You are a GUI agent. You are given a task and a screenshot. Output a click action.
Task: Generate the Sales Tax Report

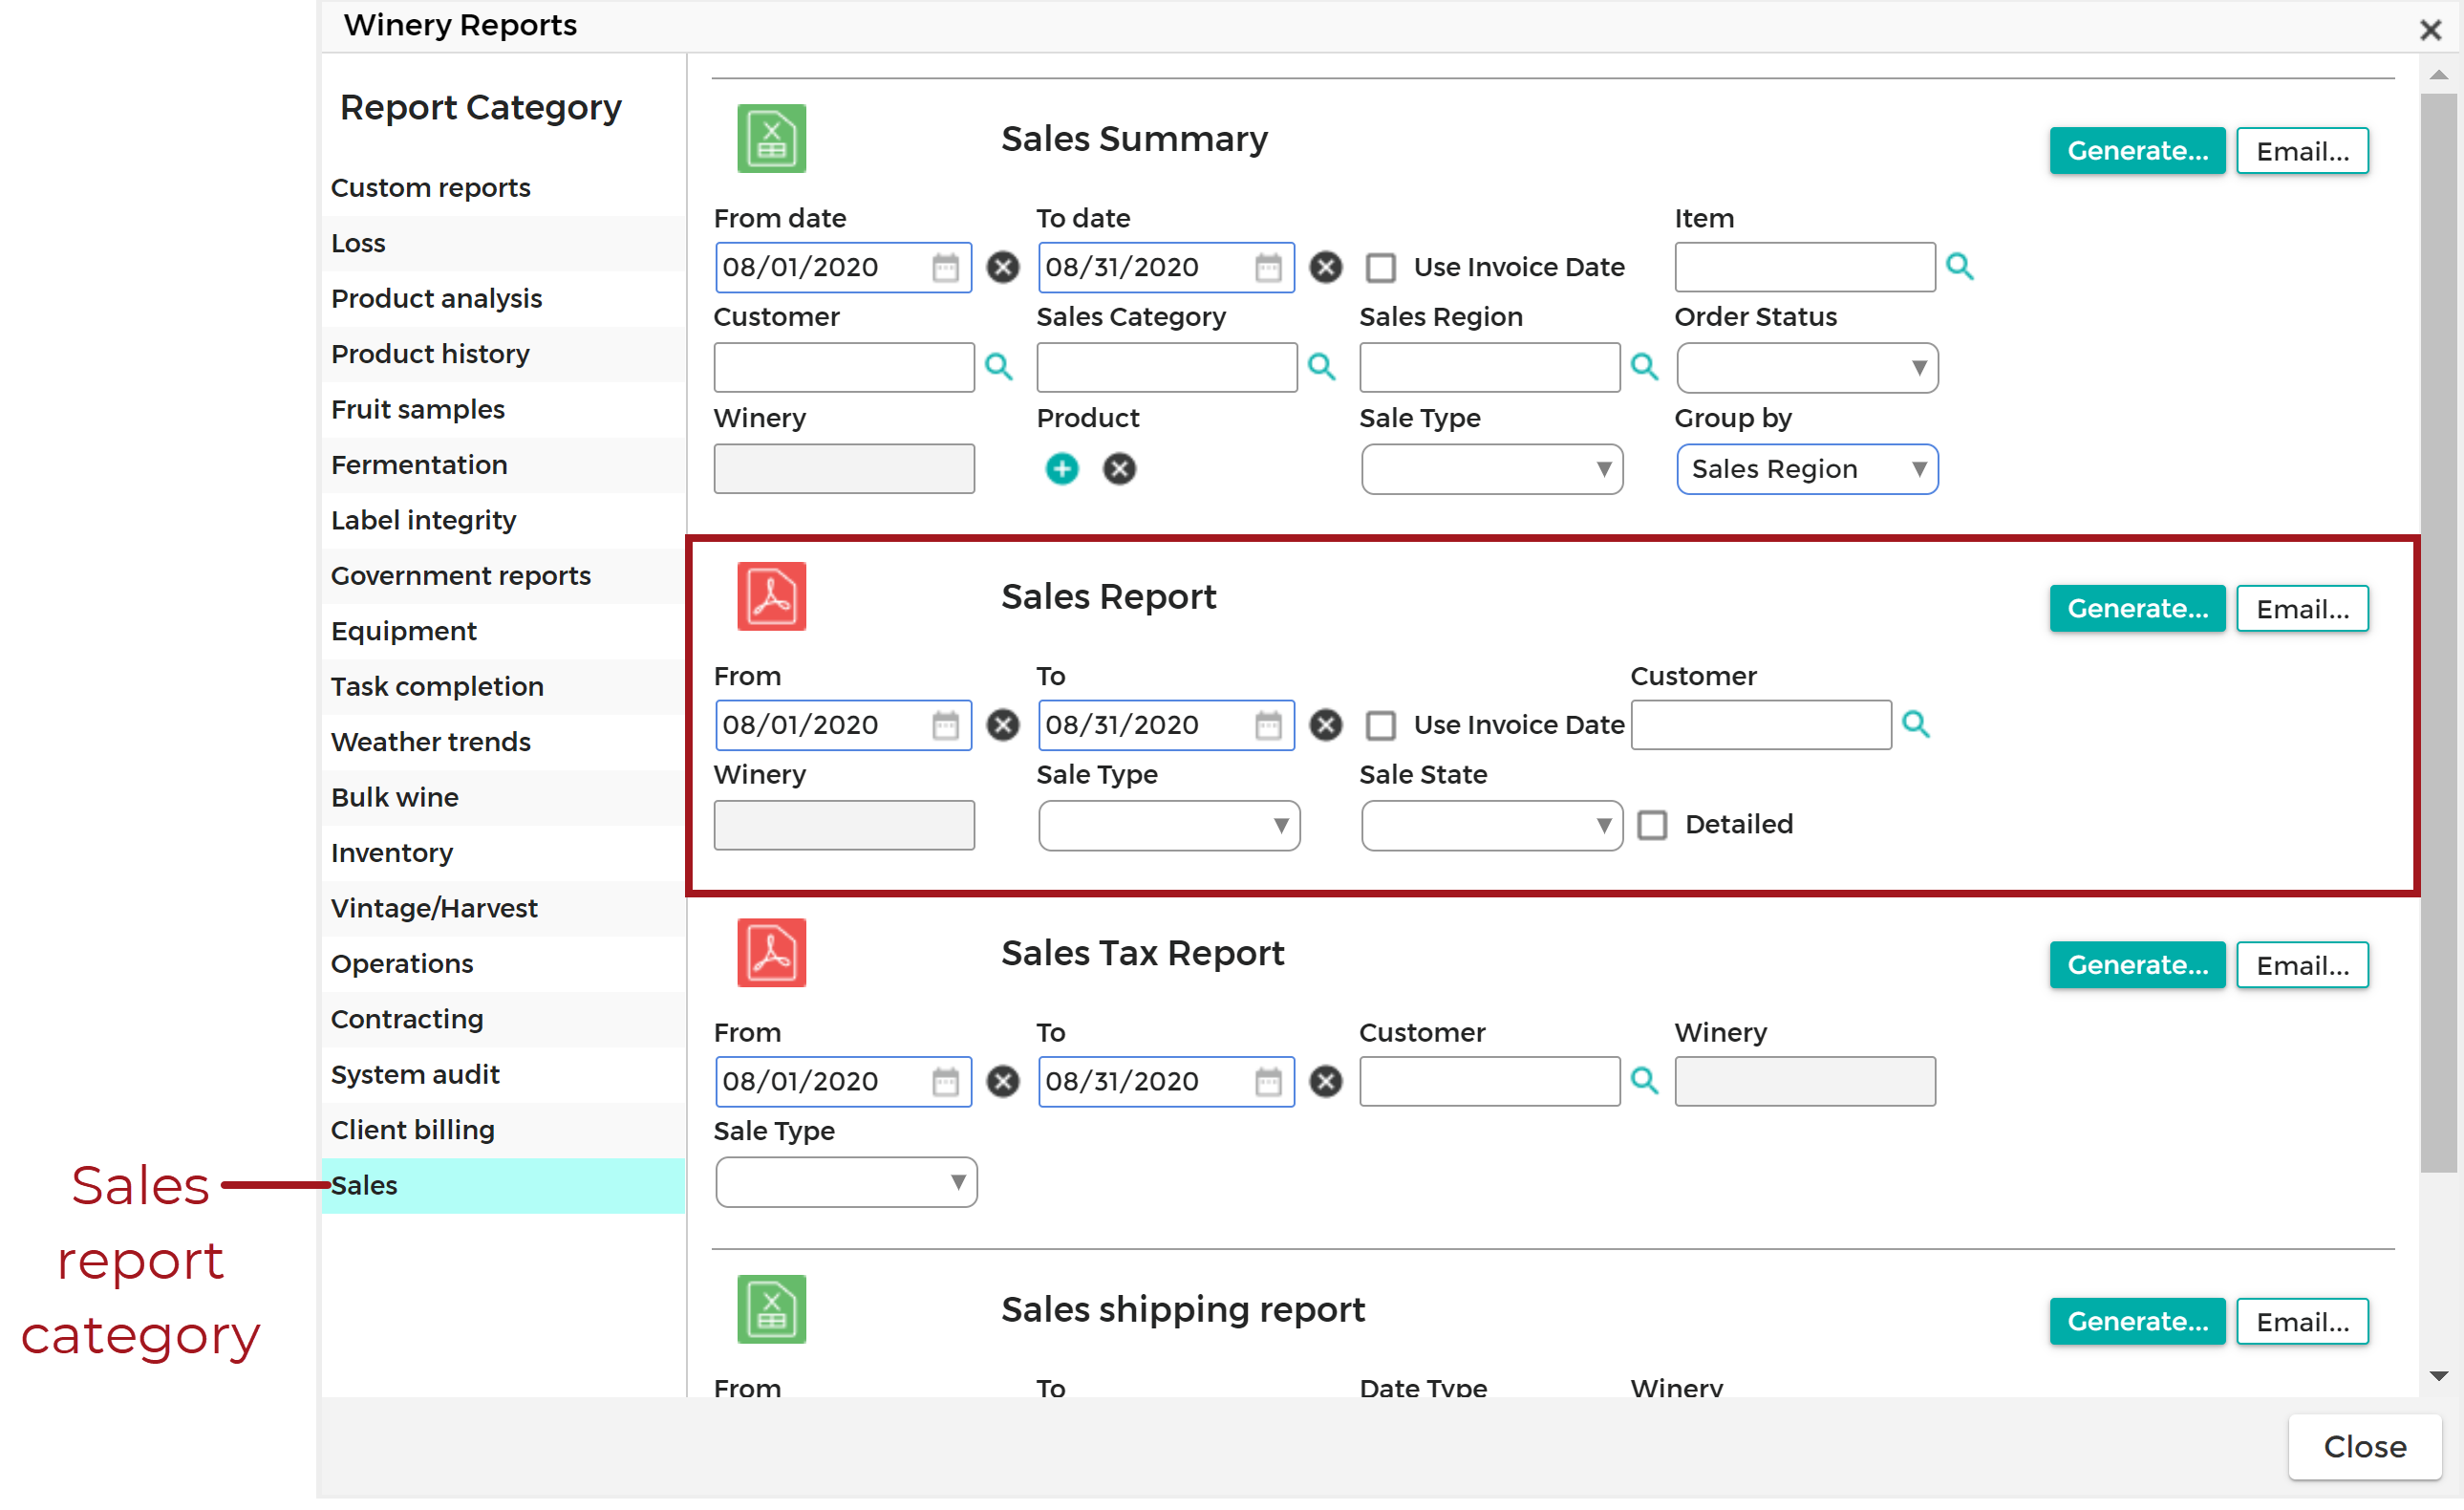2137,965
